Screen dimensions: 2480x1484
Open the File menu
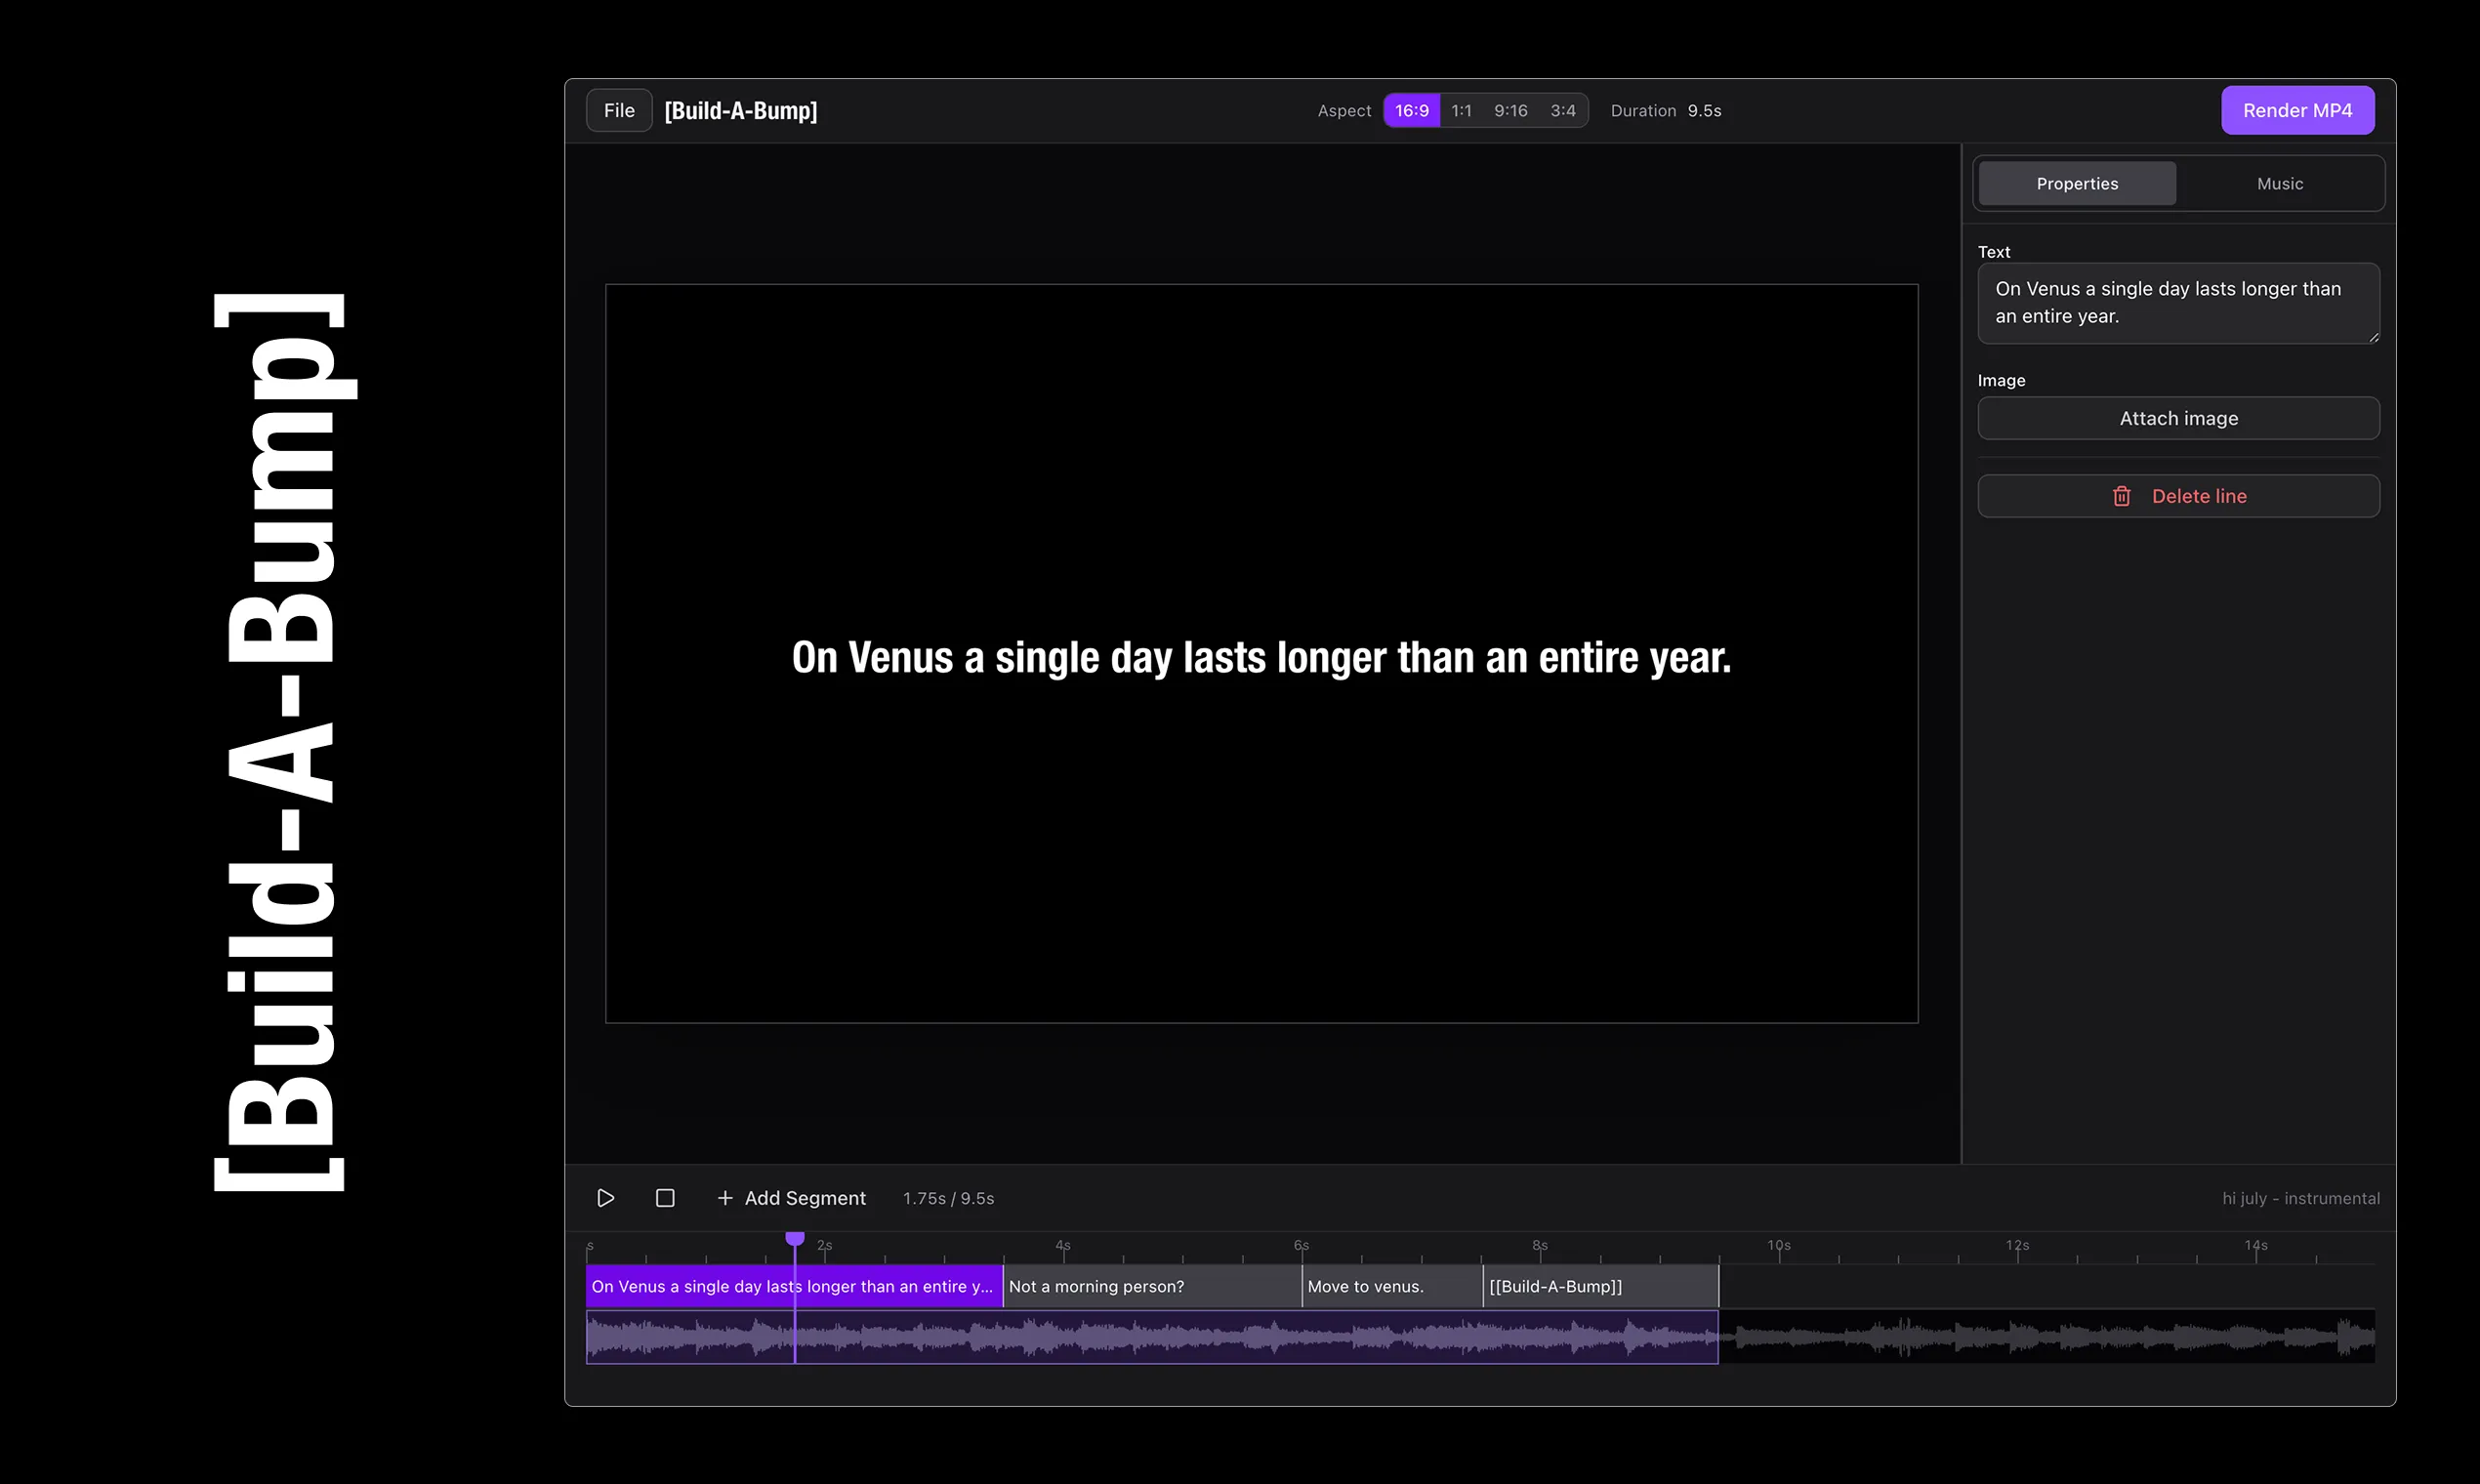619,110
